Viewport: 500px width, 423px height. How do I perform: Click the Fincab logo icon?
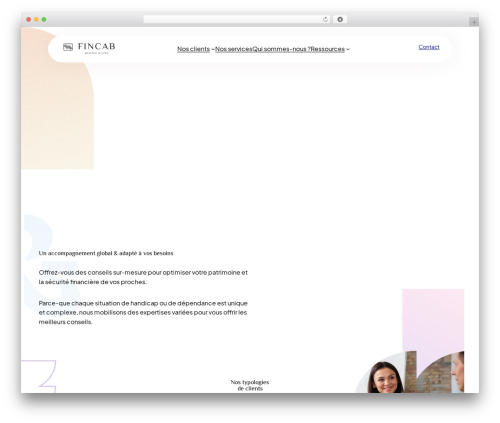tap(68, 47)
